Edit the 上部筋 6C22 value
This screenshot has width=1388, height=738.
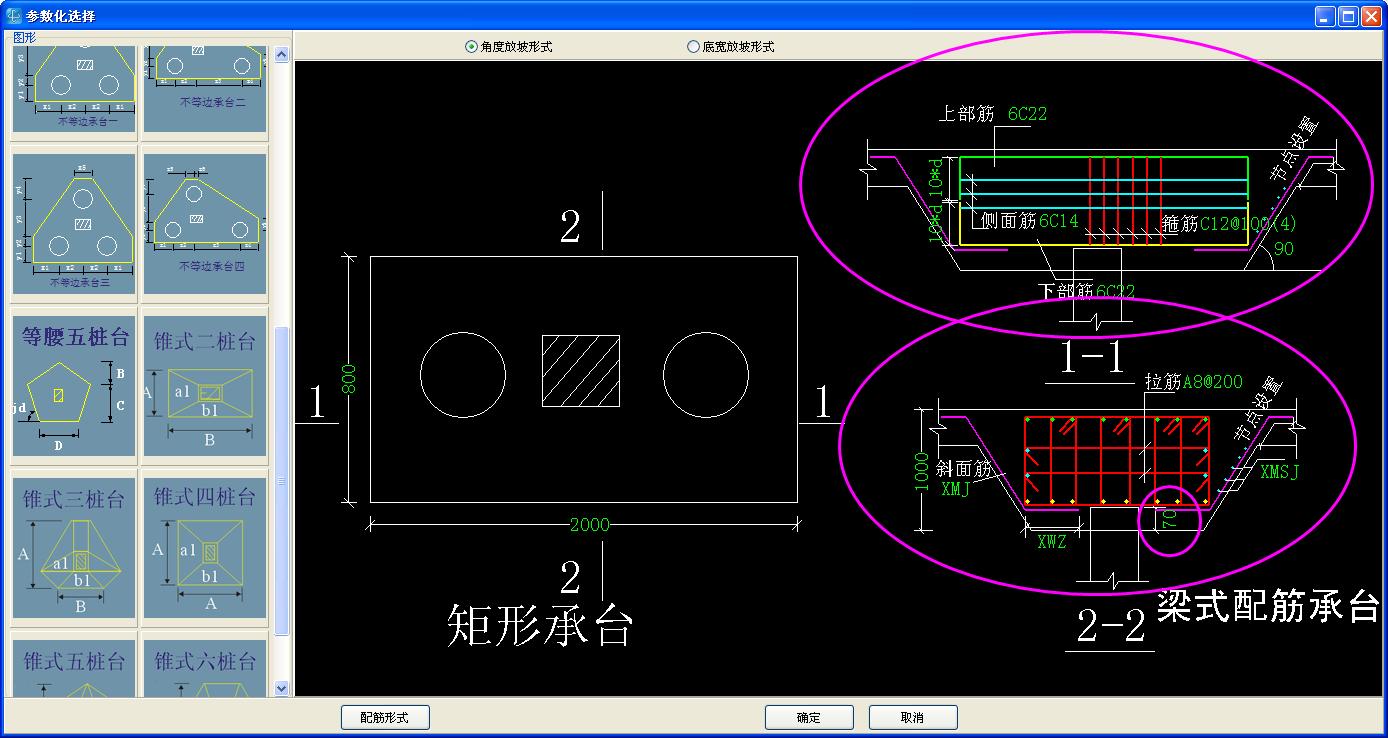tap(1028, 113)
